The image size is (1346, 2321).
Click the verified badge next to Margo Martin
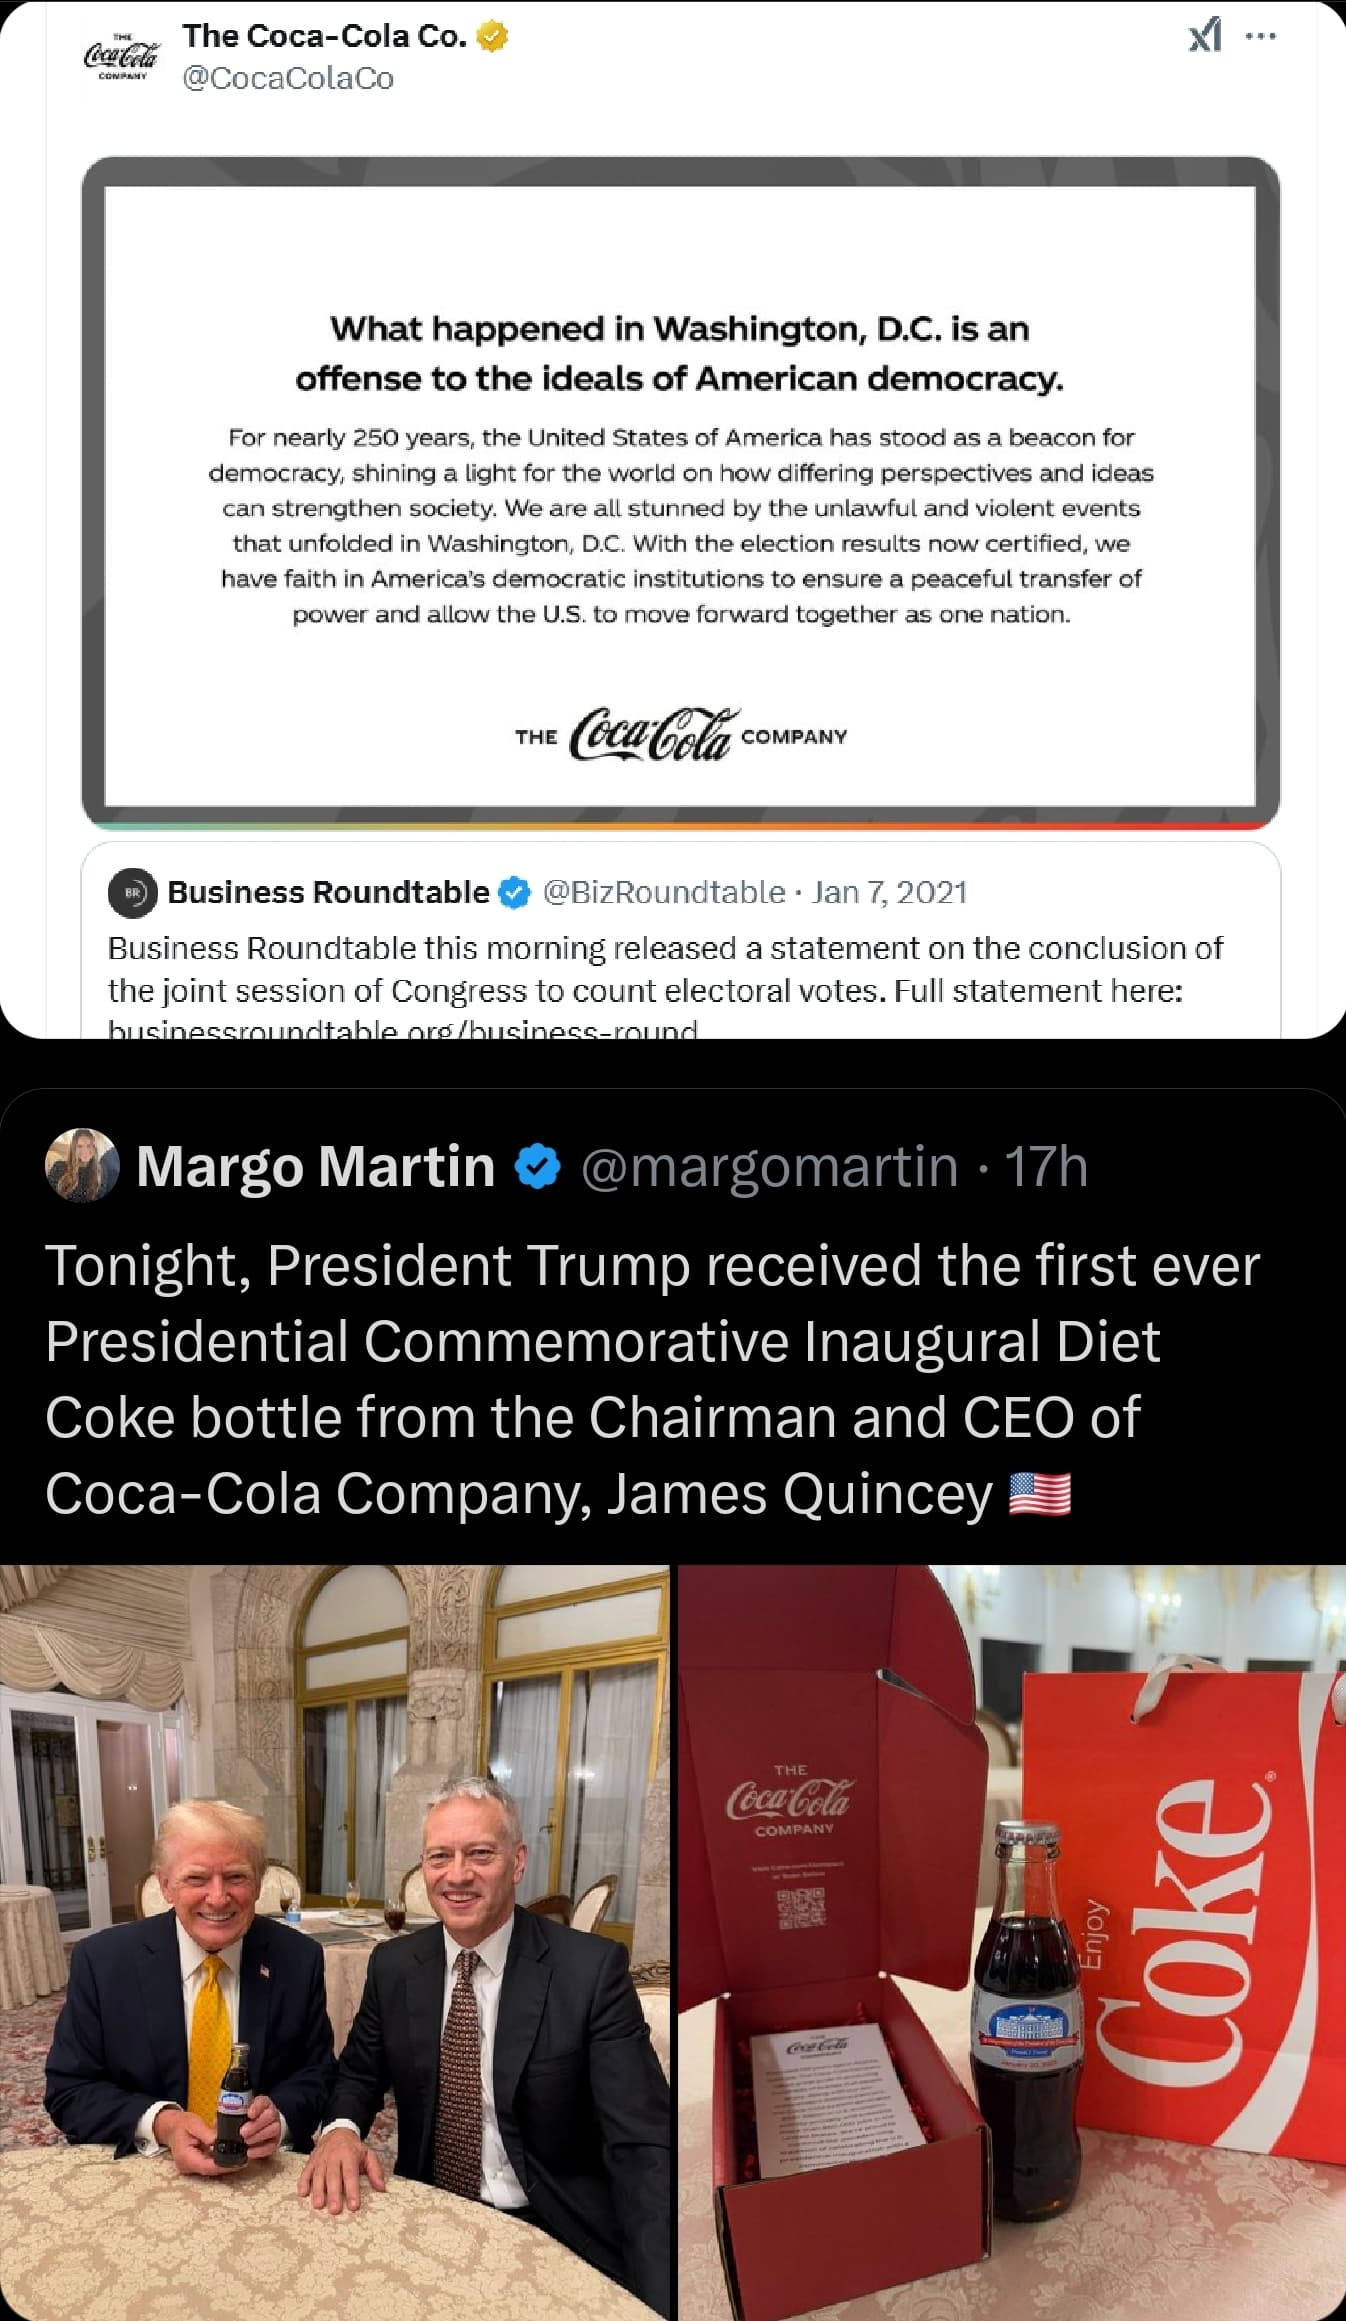pyautogui.click(x=538, y=1166)
